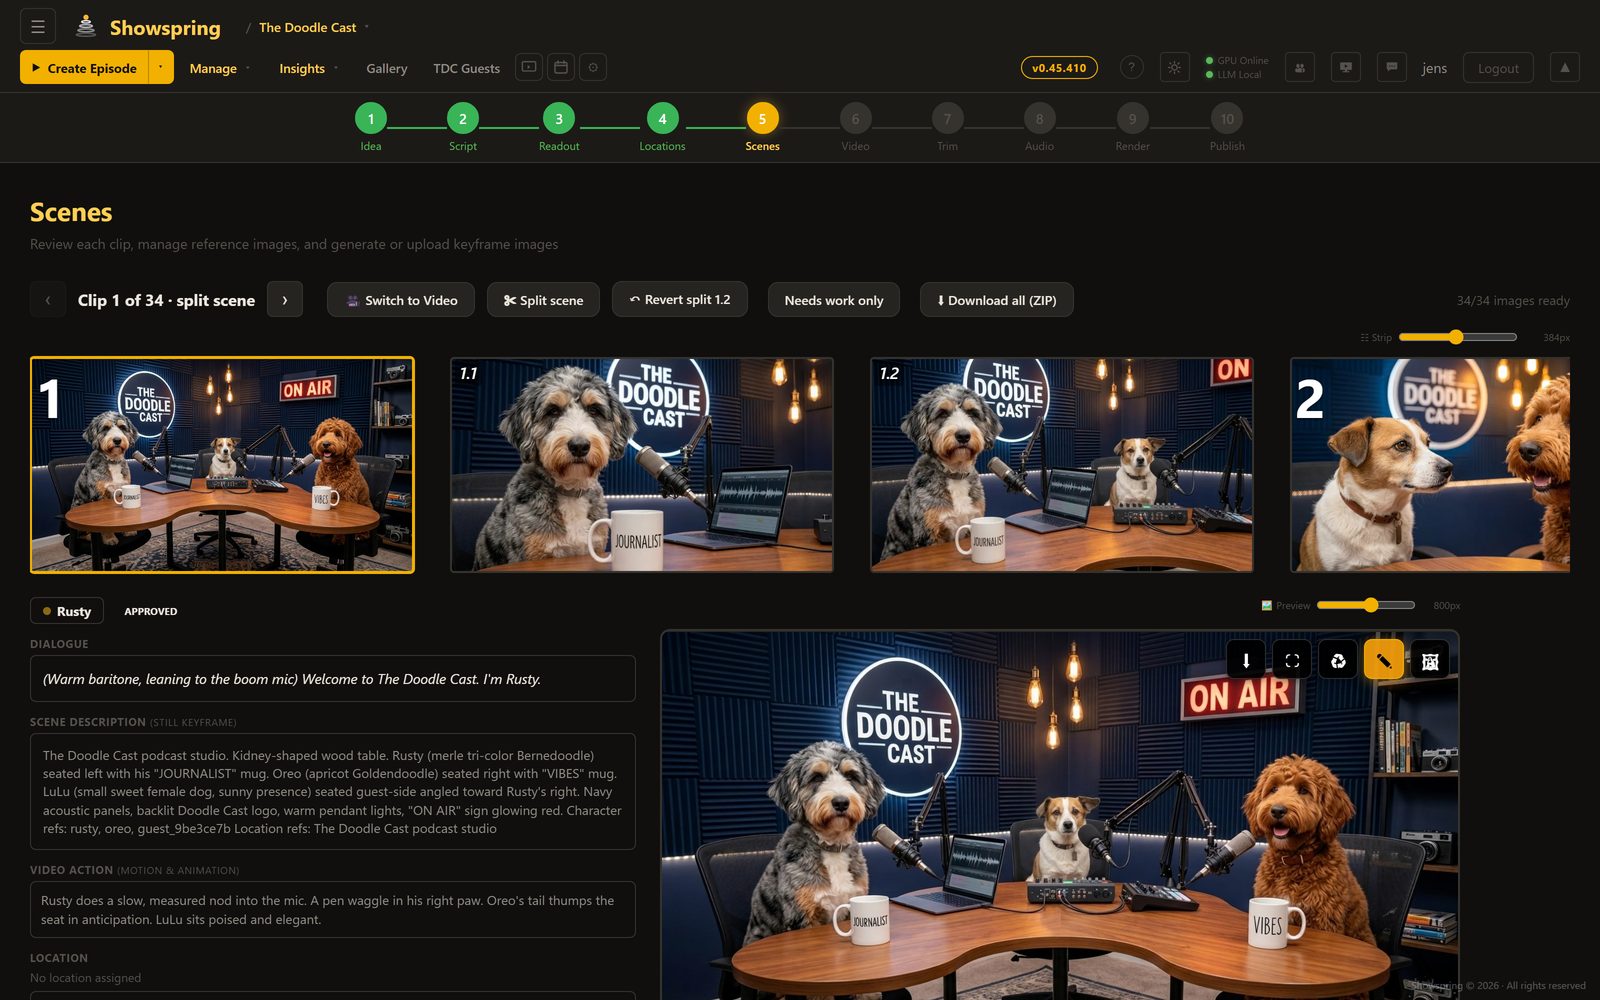View the preview image fullscreen
The height and width of the screenshot is (1000, 1600).
pos(1292,660)
